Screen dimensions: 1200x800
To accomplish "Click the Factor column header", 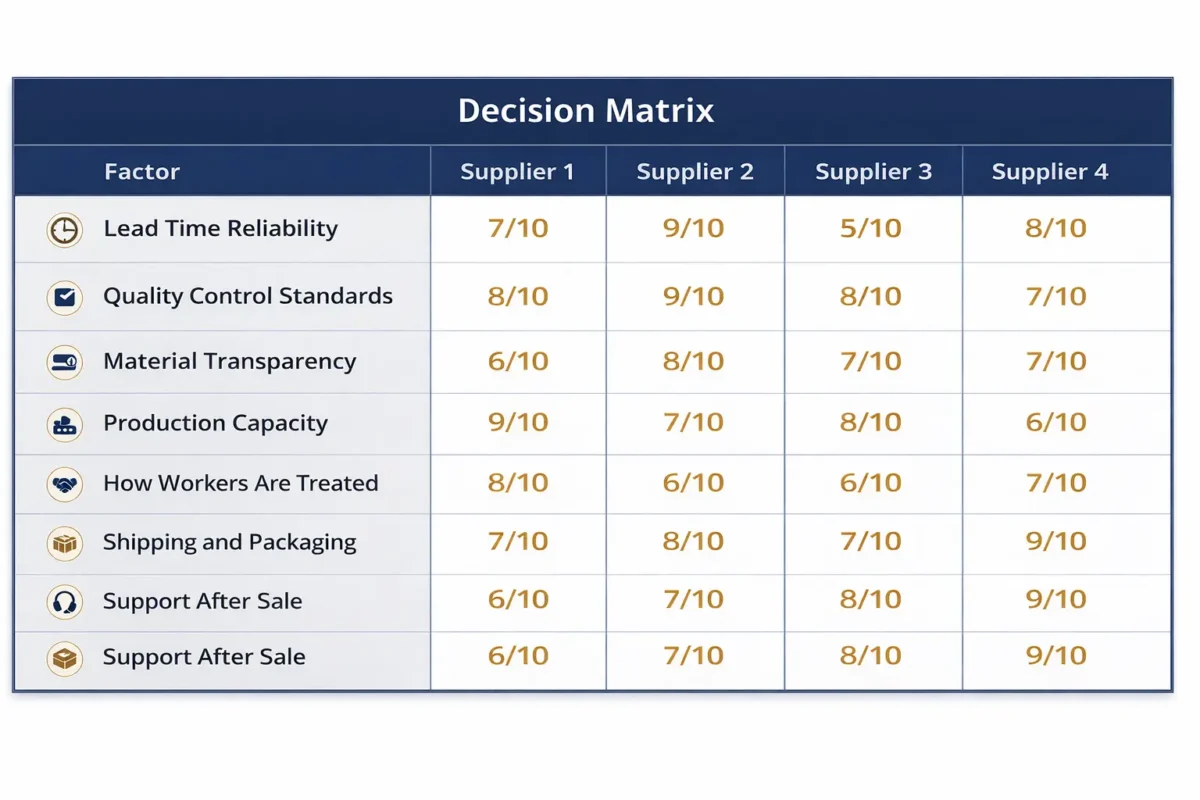I will click(x=142, y=172).
